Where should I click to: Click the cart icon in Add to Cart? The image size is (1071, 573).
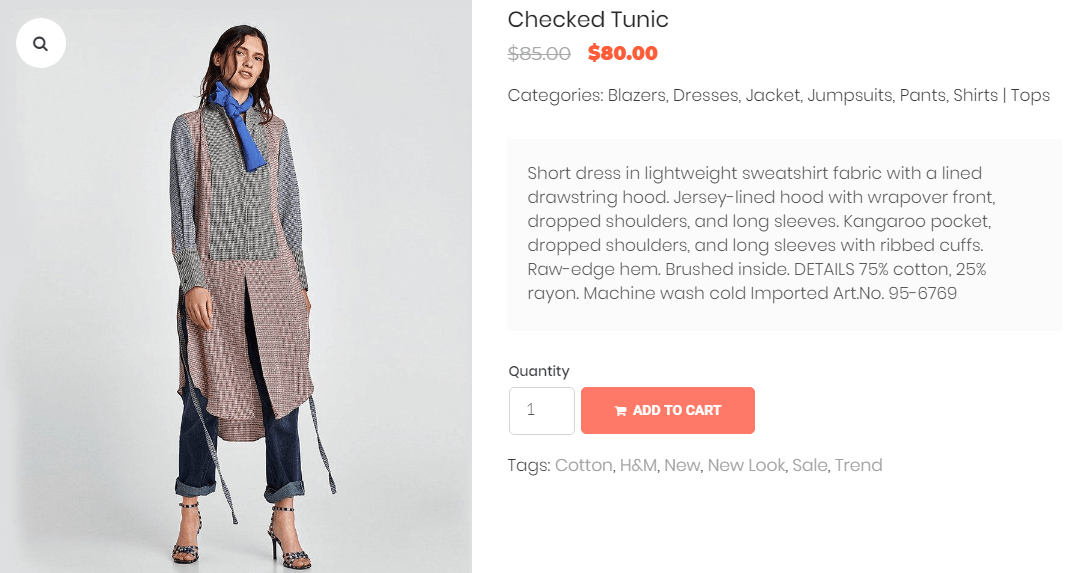[x=620, y=411]
